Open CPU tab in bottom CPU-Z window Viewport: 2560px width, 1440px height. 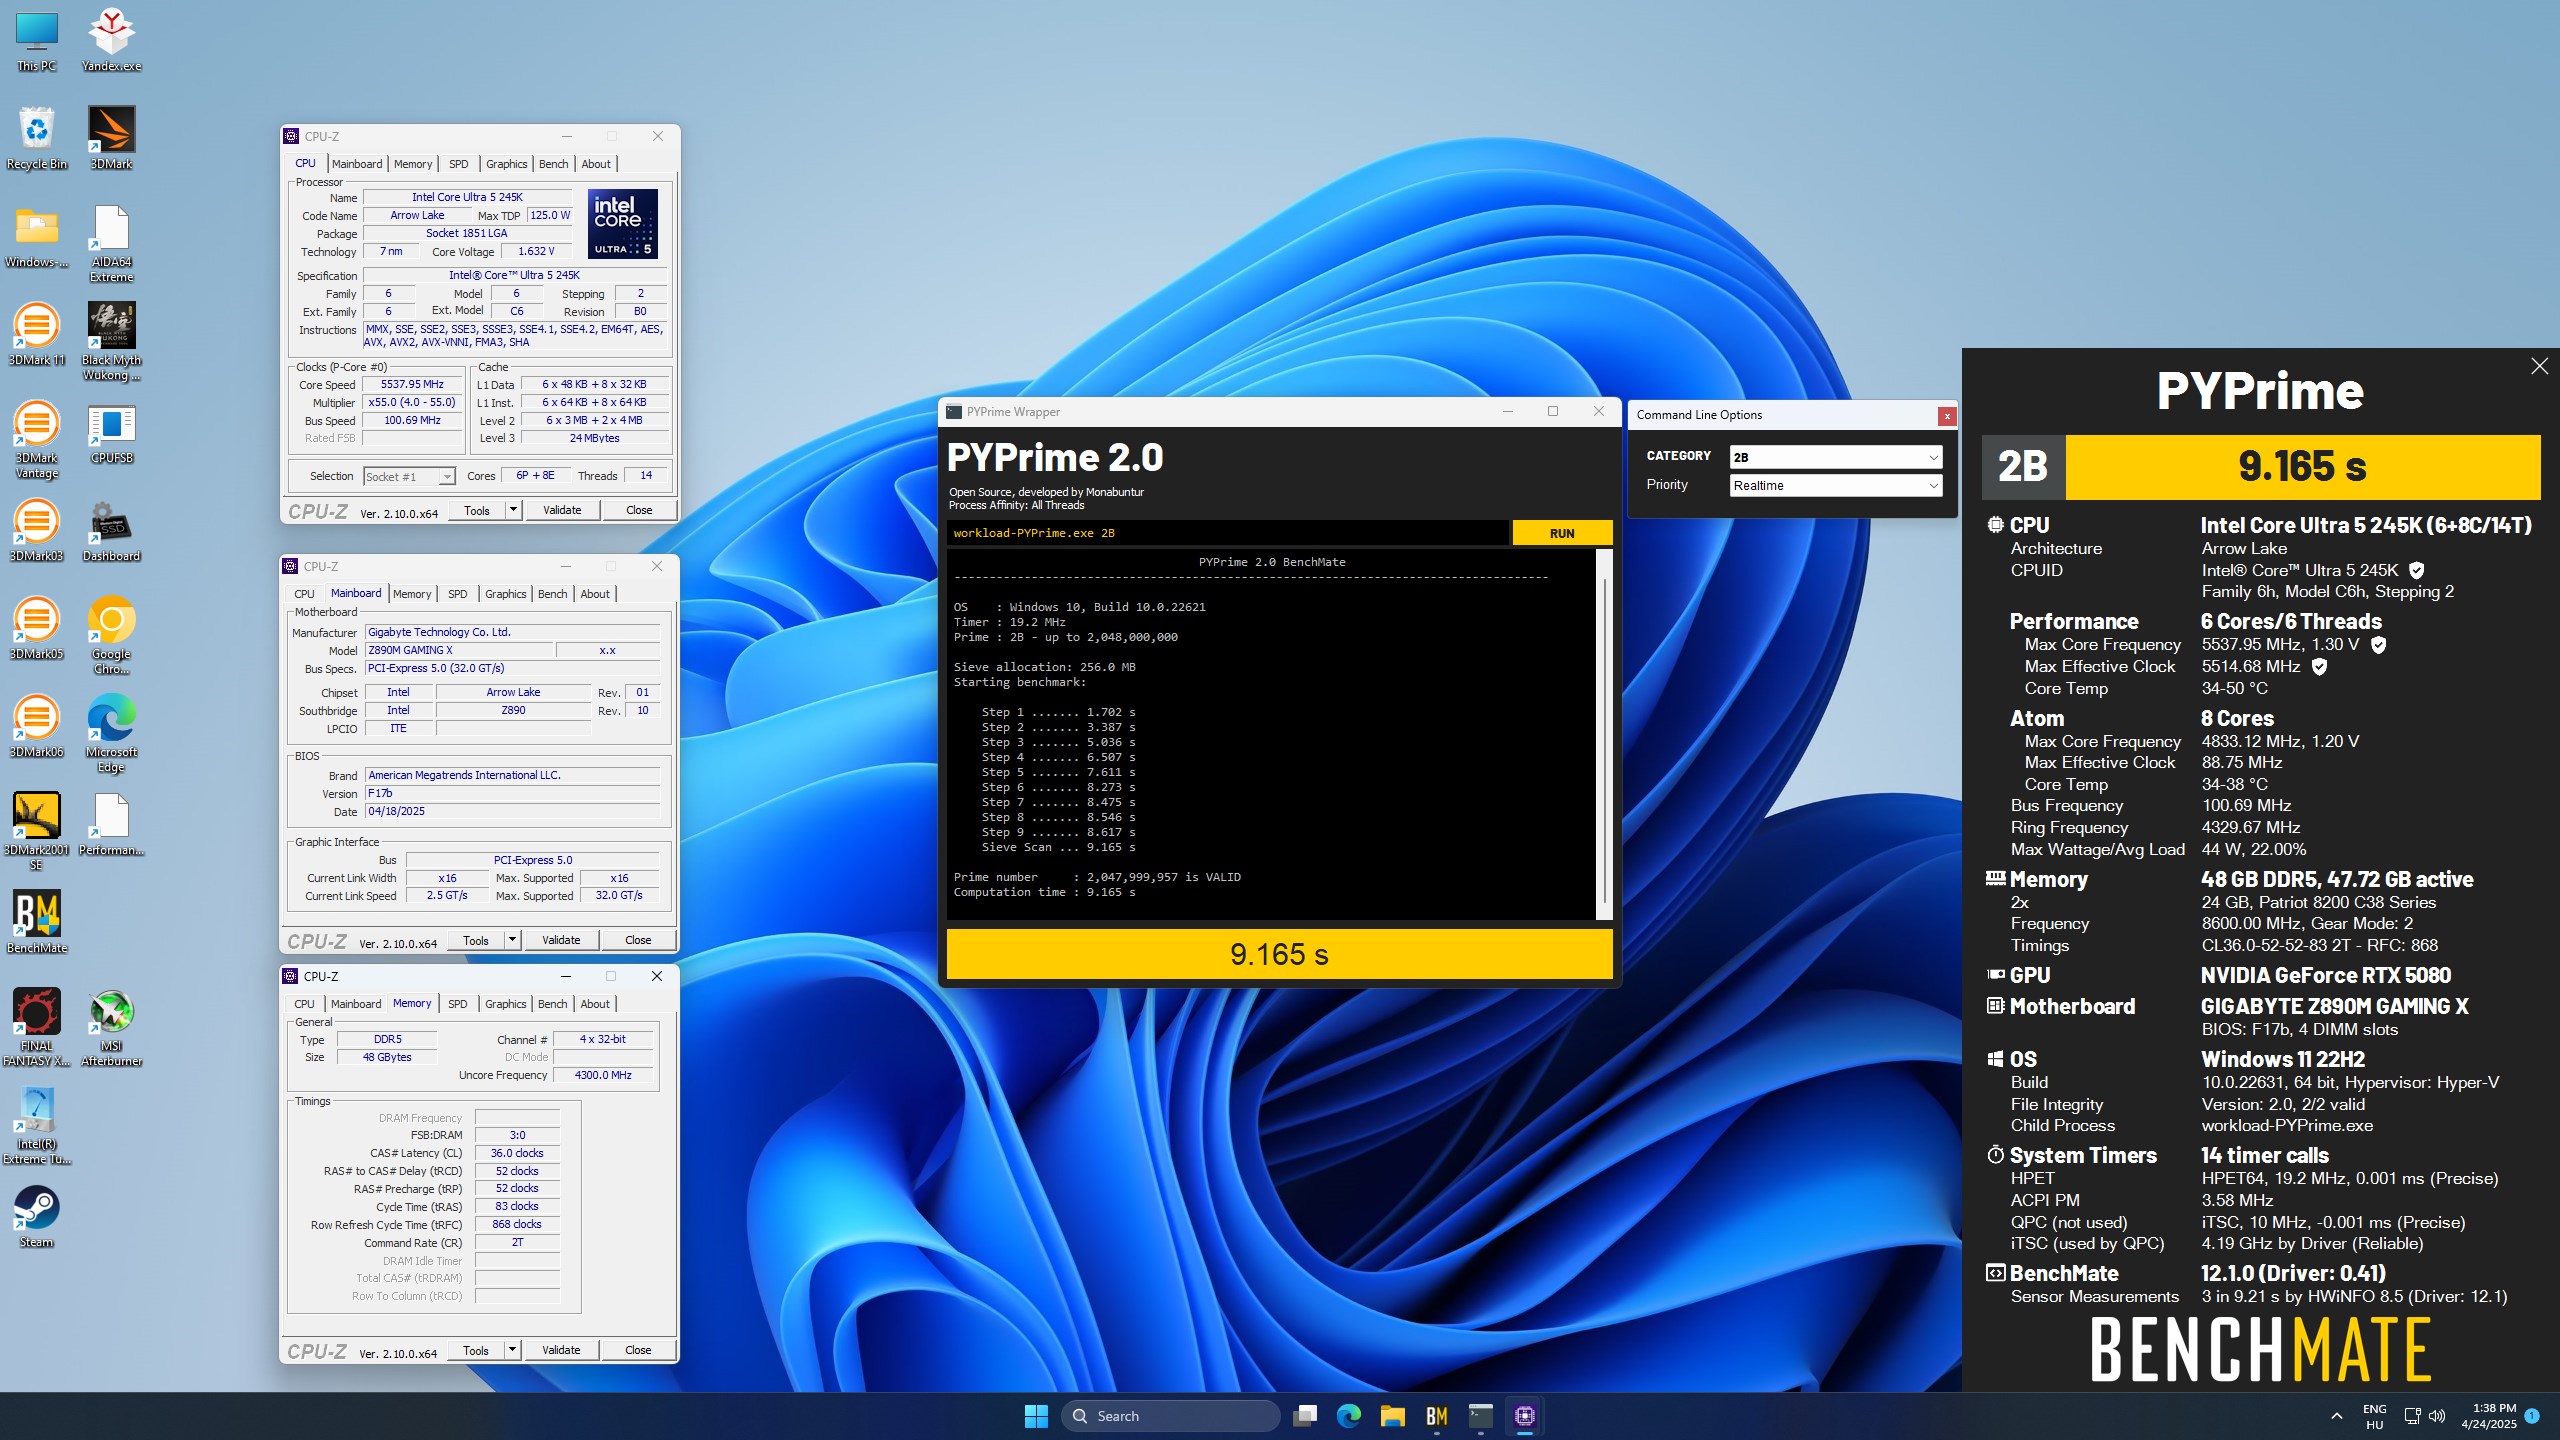pyautogui.click(x=304, y=1004)
